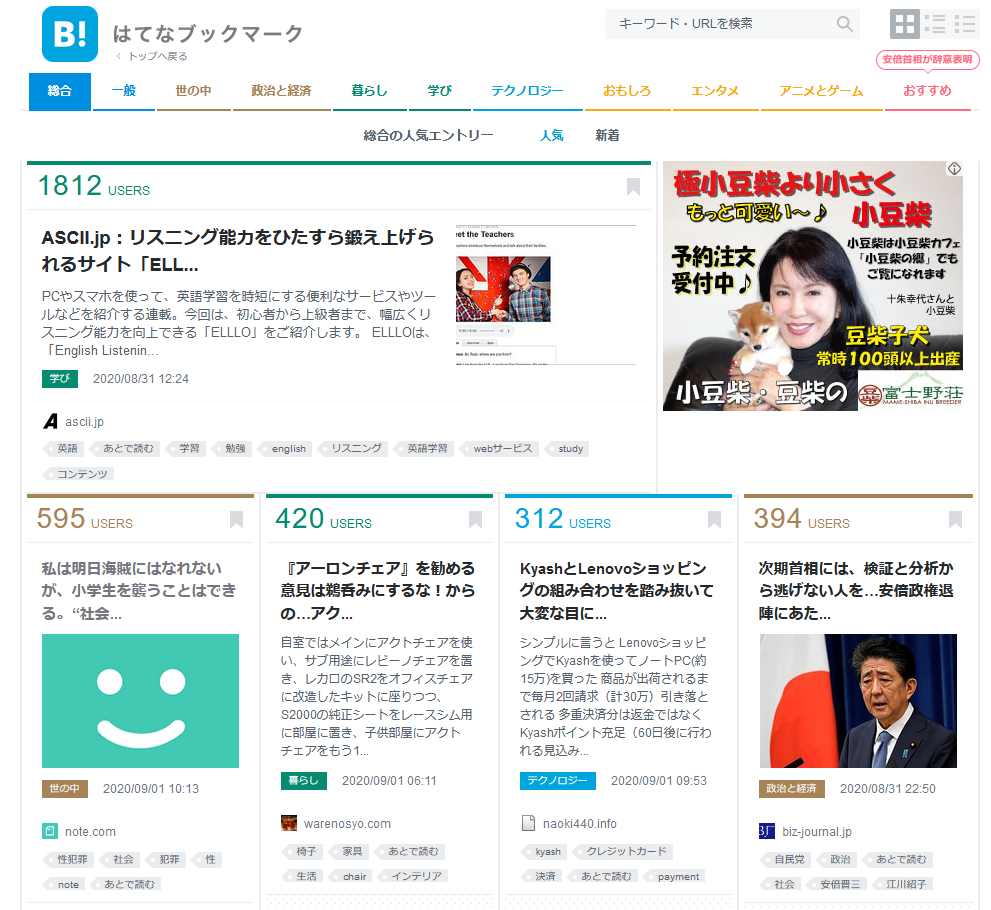
Task: Open 次期首相には article title
Action: click(x=857, y=591)
